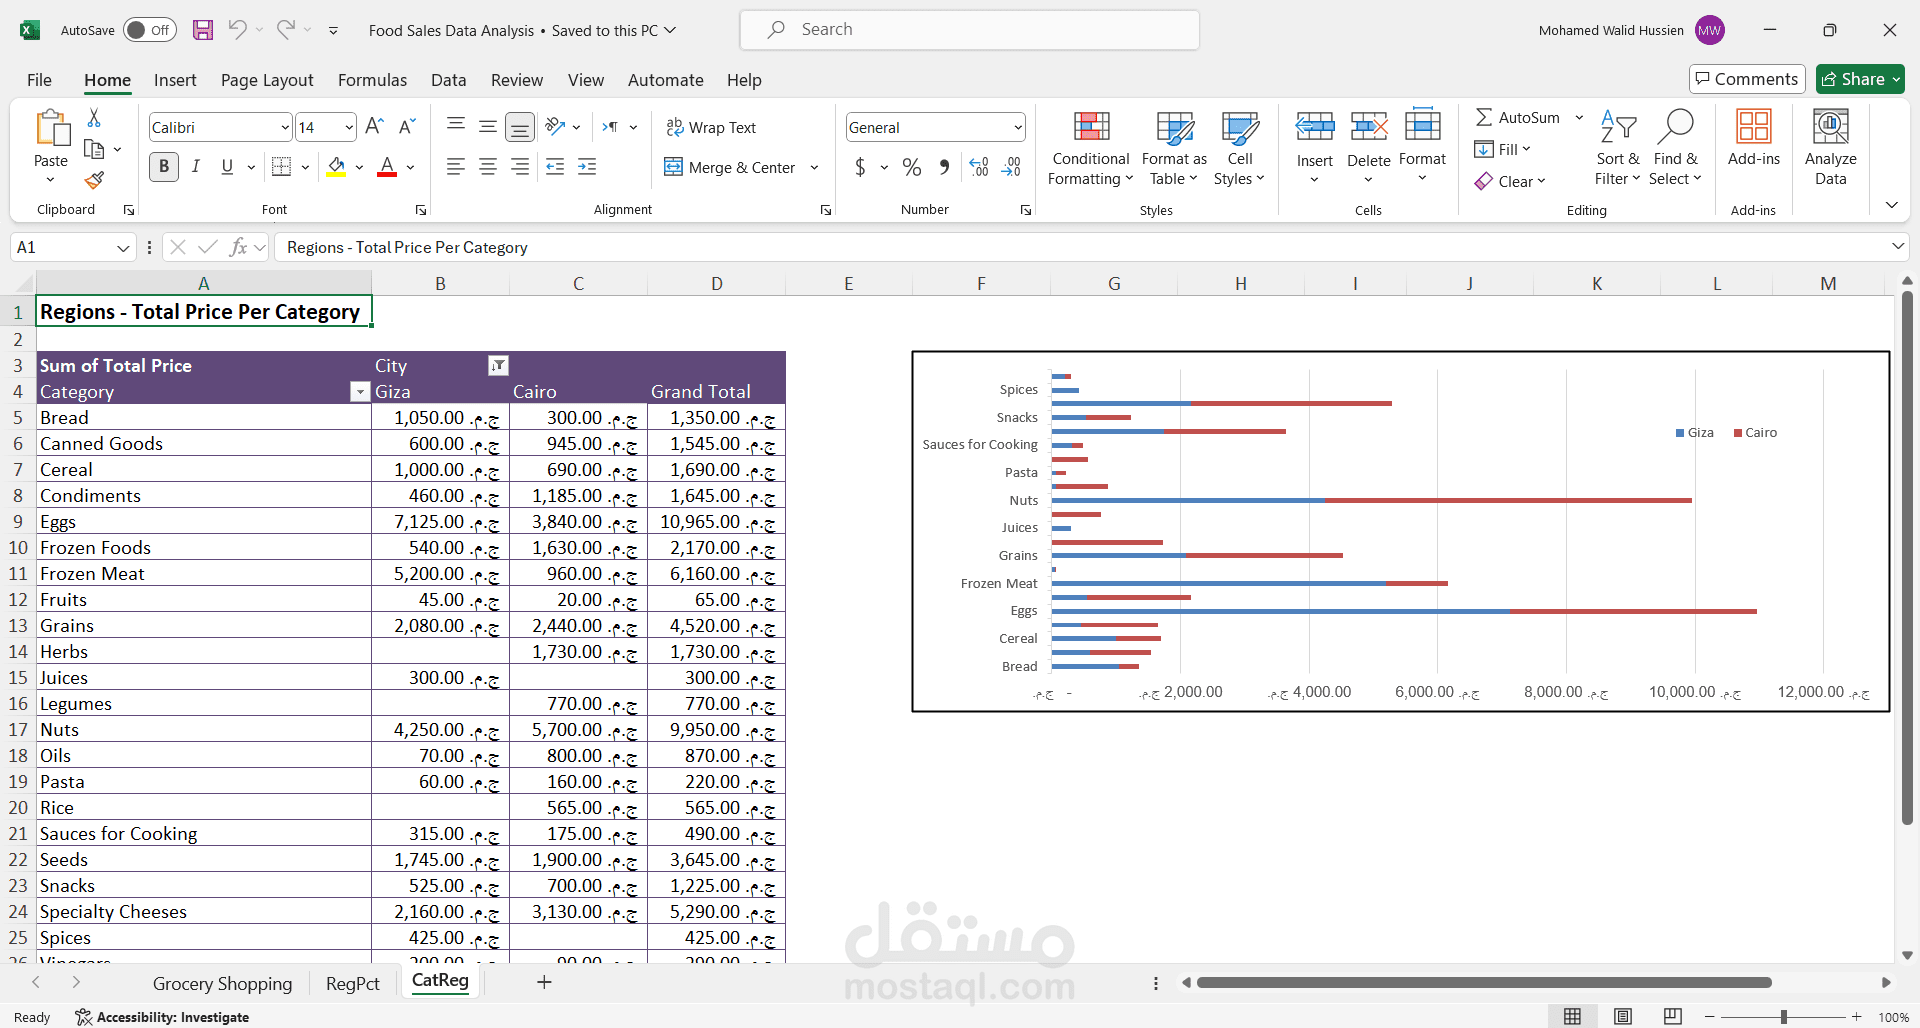This screenshot has width=1920, height=1028.
Task: Expand the formula bar
Action: (x=1897, y=246)
